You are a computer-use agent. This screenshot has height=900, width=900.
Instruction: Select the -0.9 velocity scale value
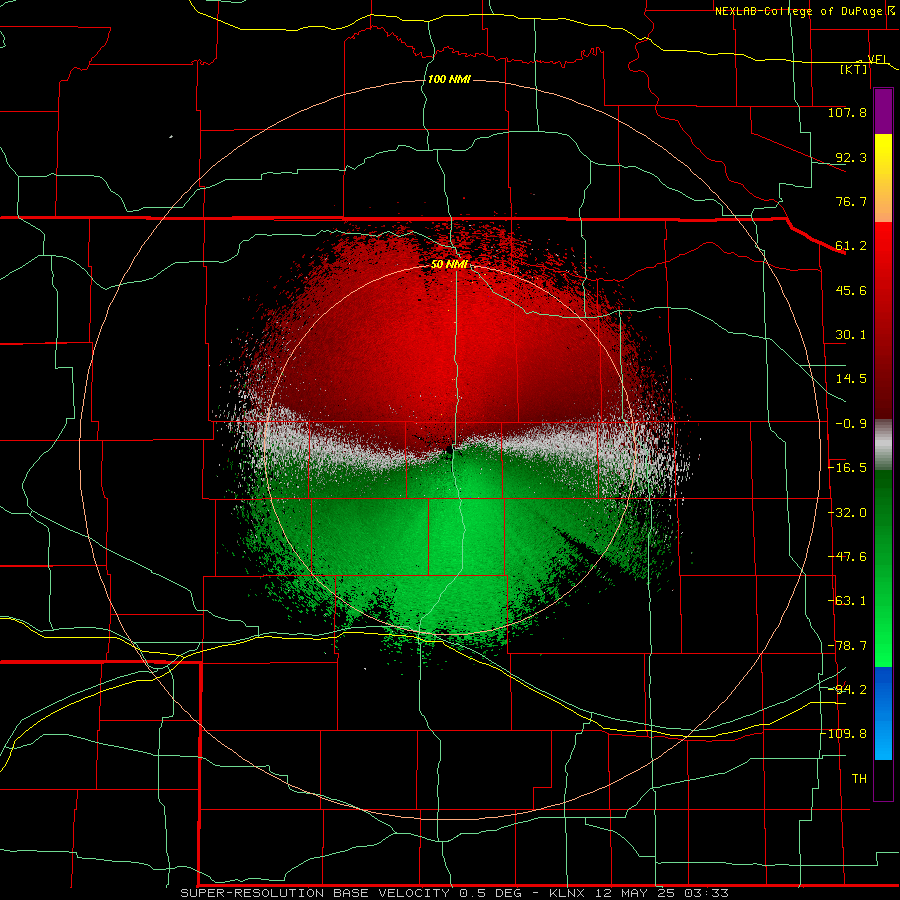(x=851, y=424)
